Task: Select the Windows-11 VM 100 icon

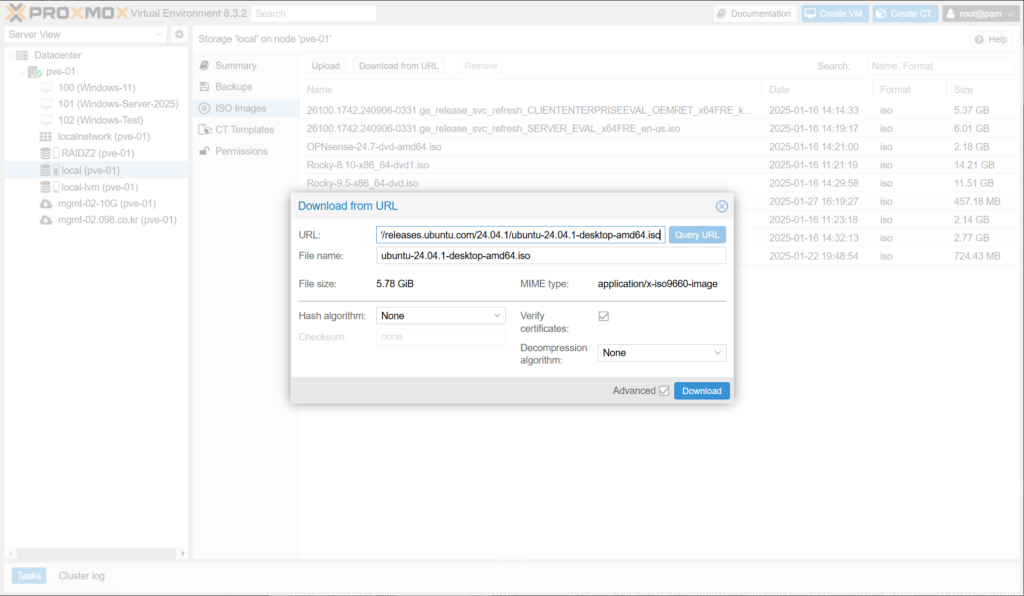Action: click(46, 88)
